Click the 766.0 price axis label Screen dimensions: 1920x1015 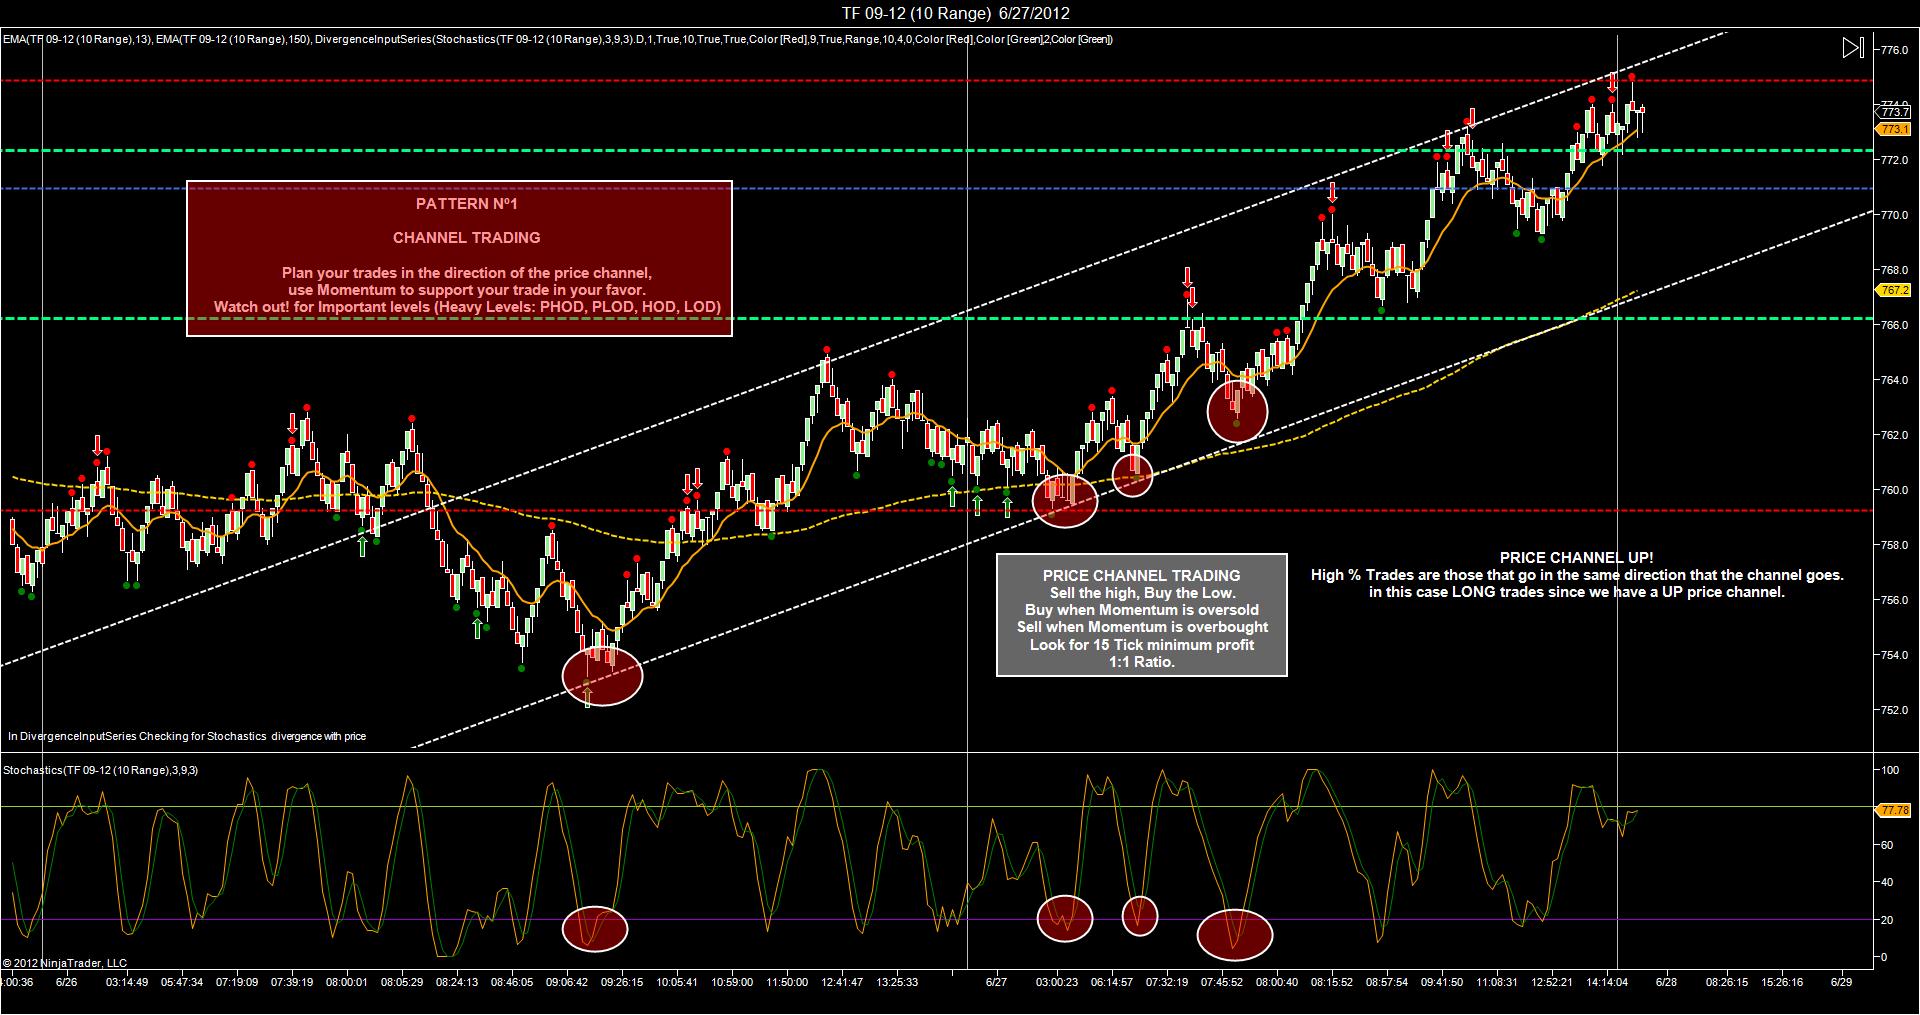pos(1894,325)
